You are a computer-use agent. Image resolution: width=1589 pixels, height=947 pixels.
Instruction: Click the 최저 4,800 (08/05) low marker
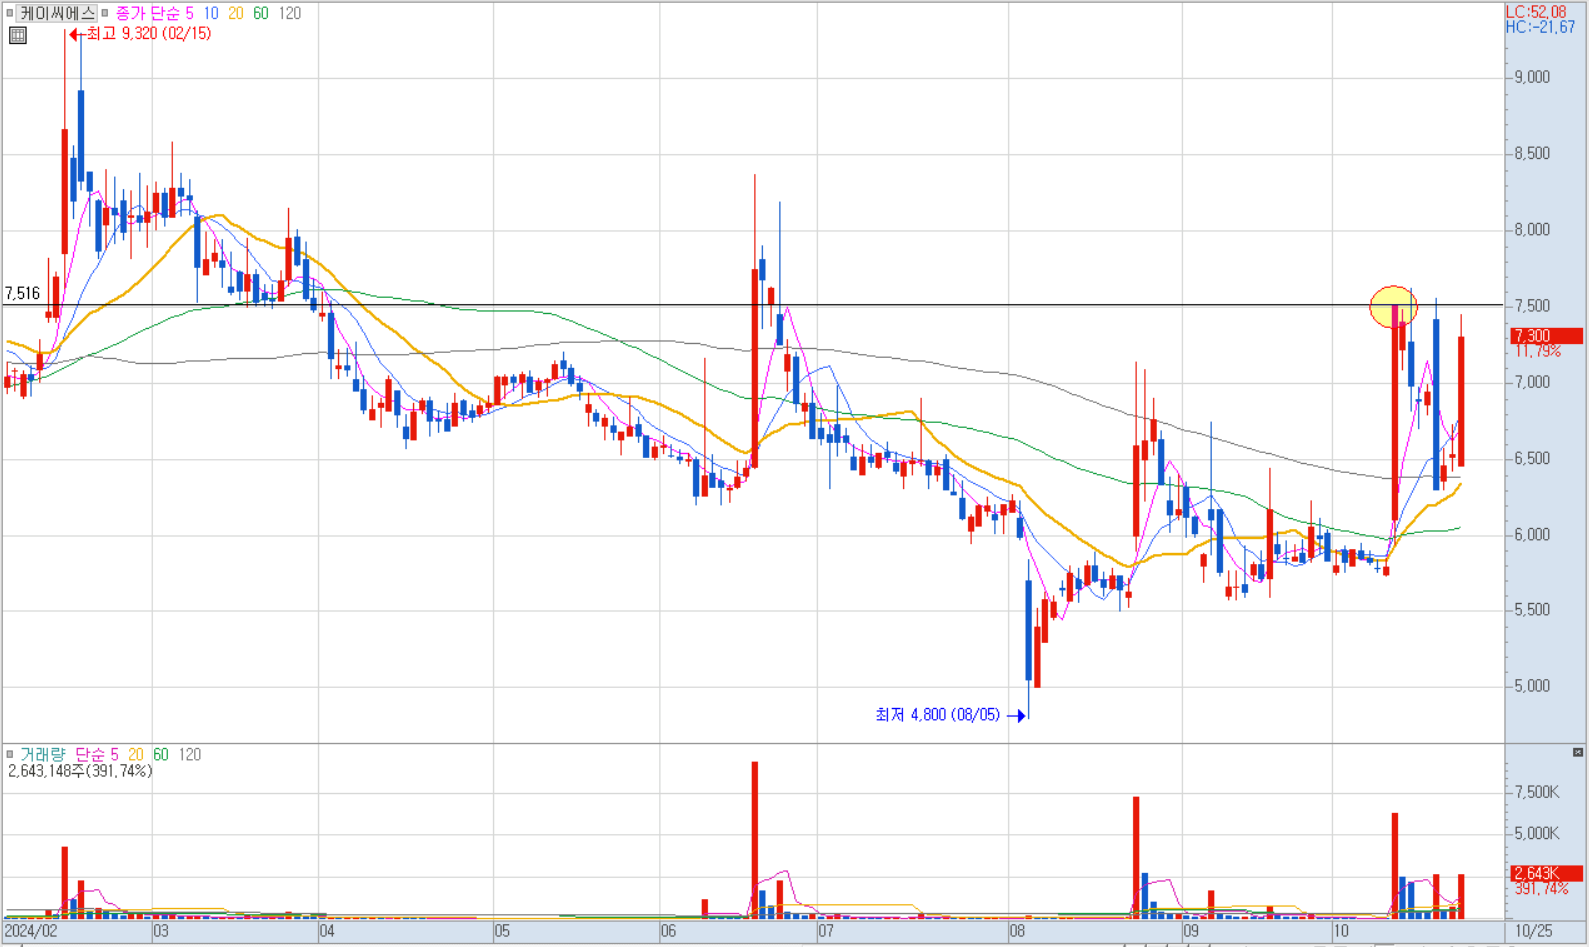click(x=950, y=714)
